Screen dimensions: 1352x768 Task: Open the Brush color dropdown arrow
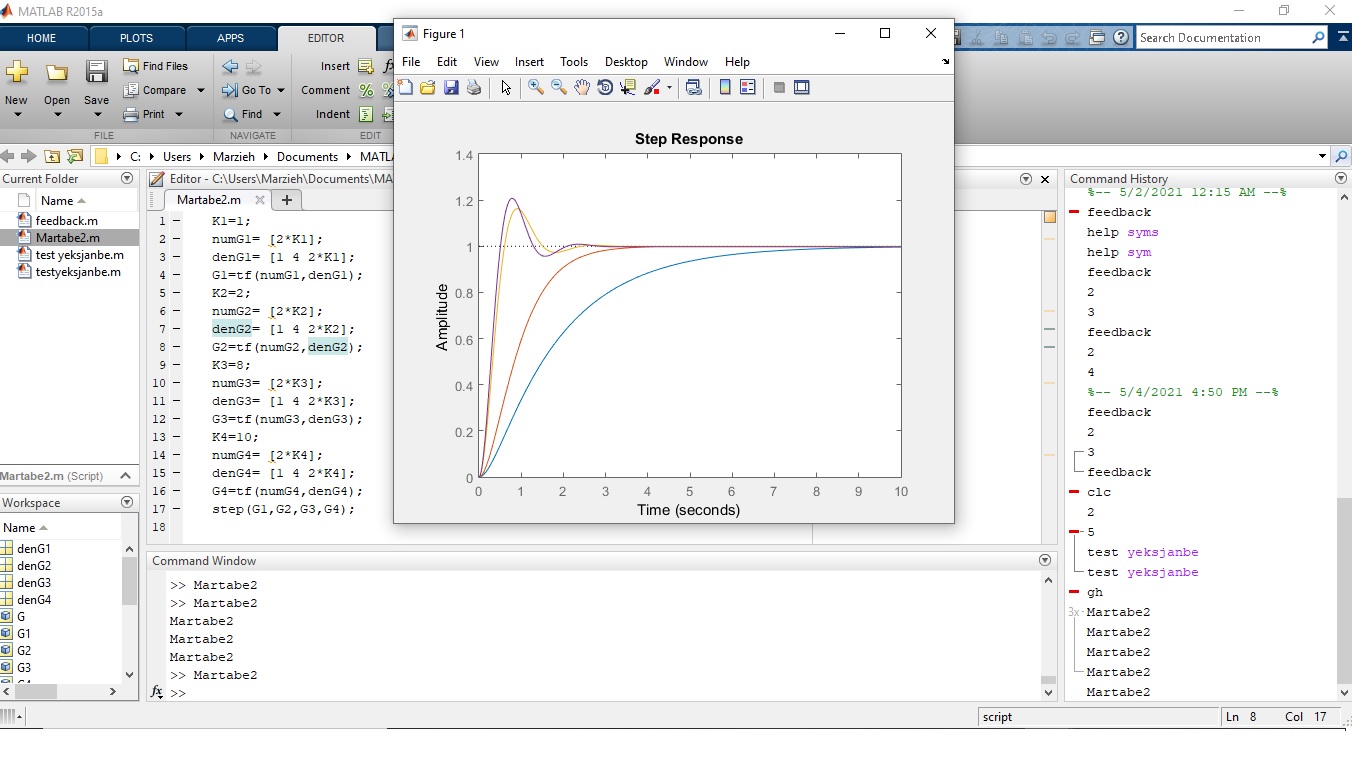pos(669,88)
